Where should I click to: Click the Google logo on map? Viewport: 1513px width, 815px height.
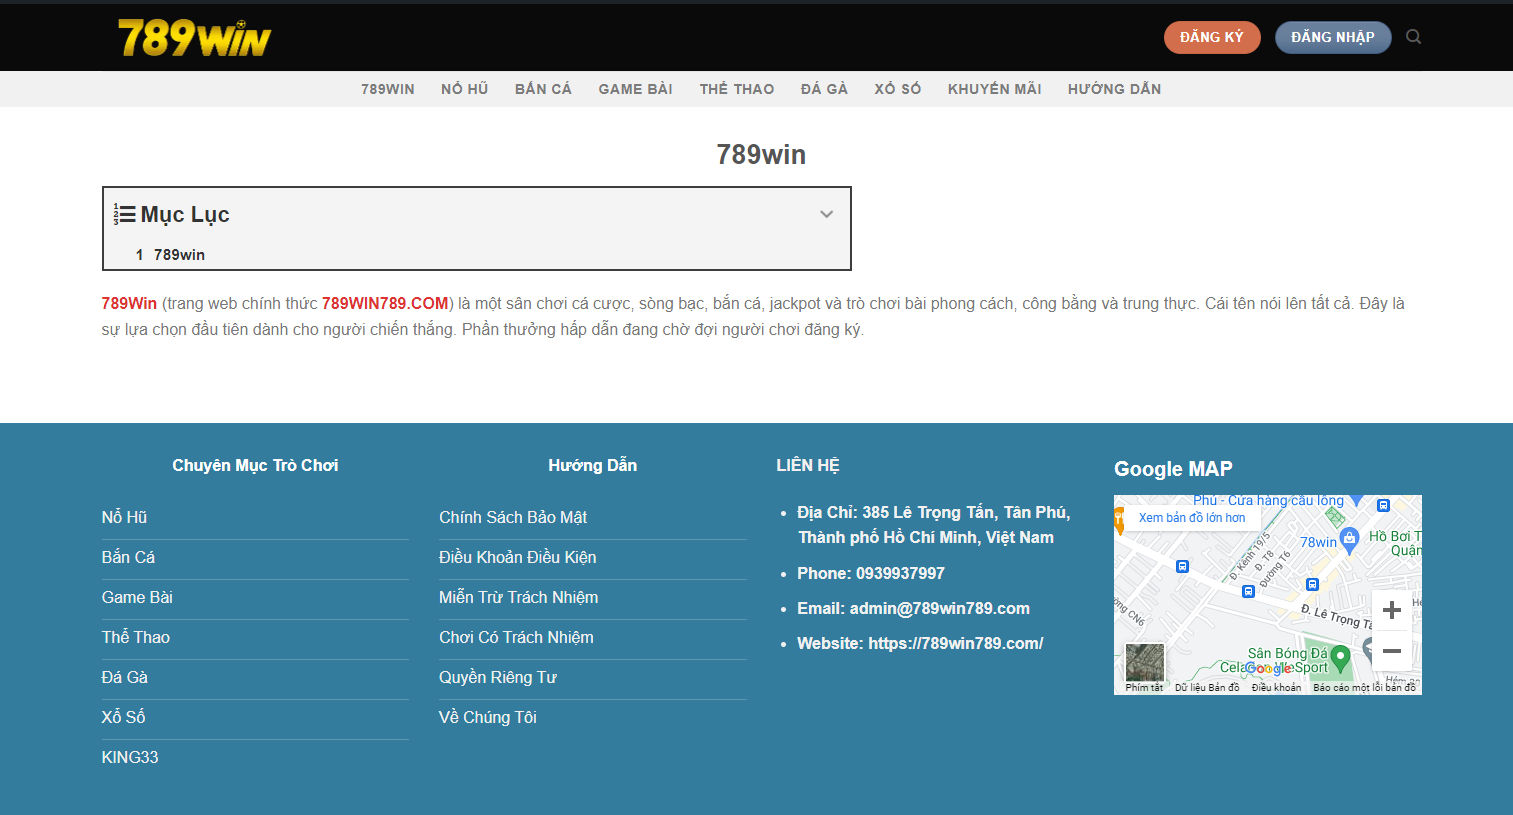point(1268,668)
